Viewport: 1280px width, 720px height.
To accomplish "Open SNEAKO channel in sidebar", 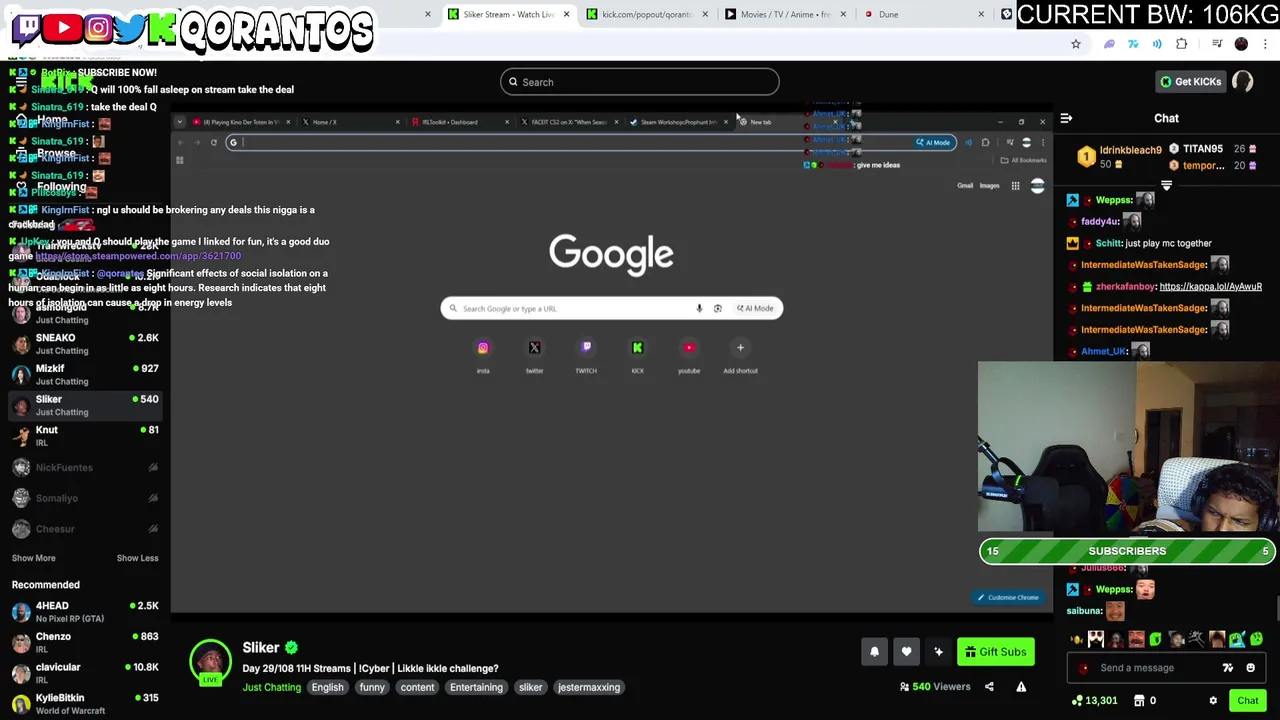I will coord(85,343).
